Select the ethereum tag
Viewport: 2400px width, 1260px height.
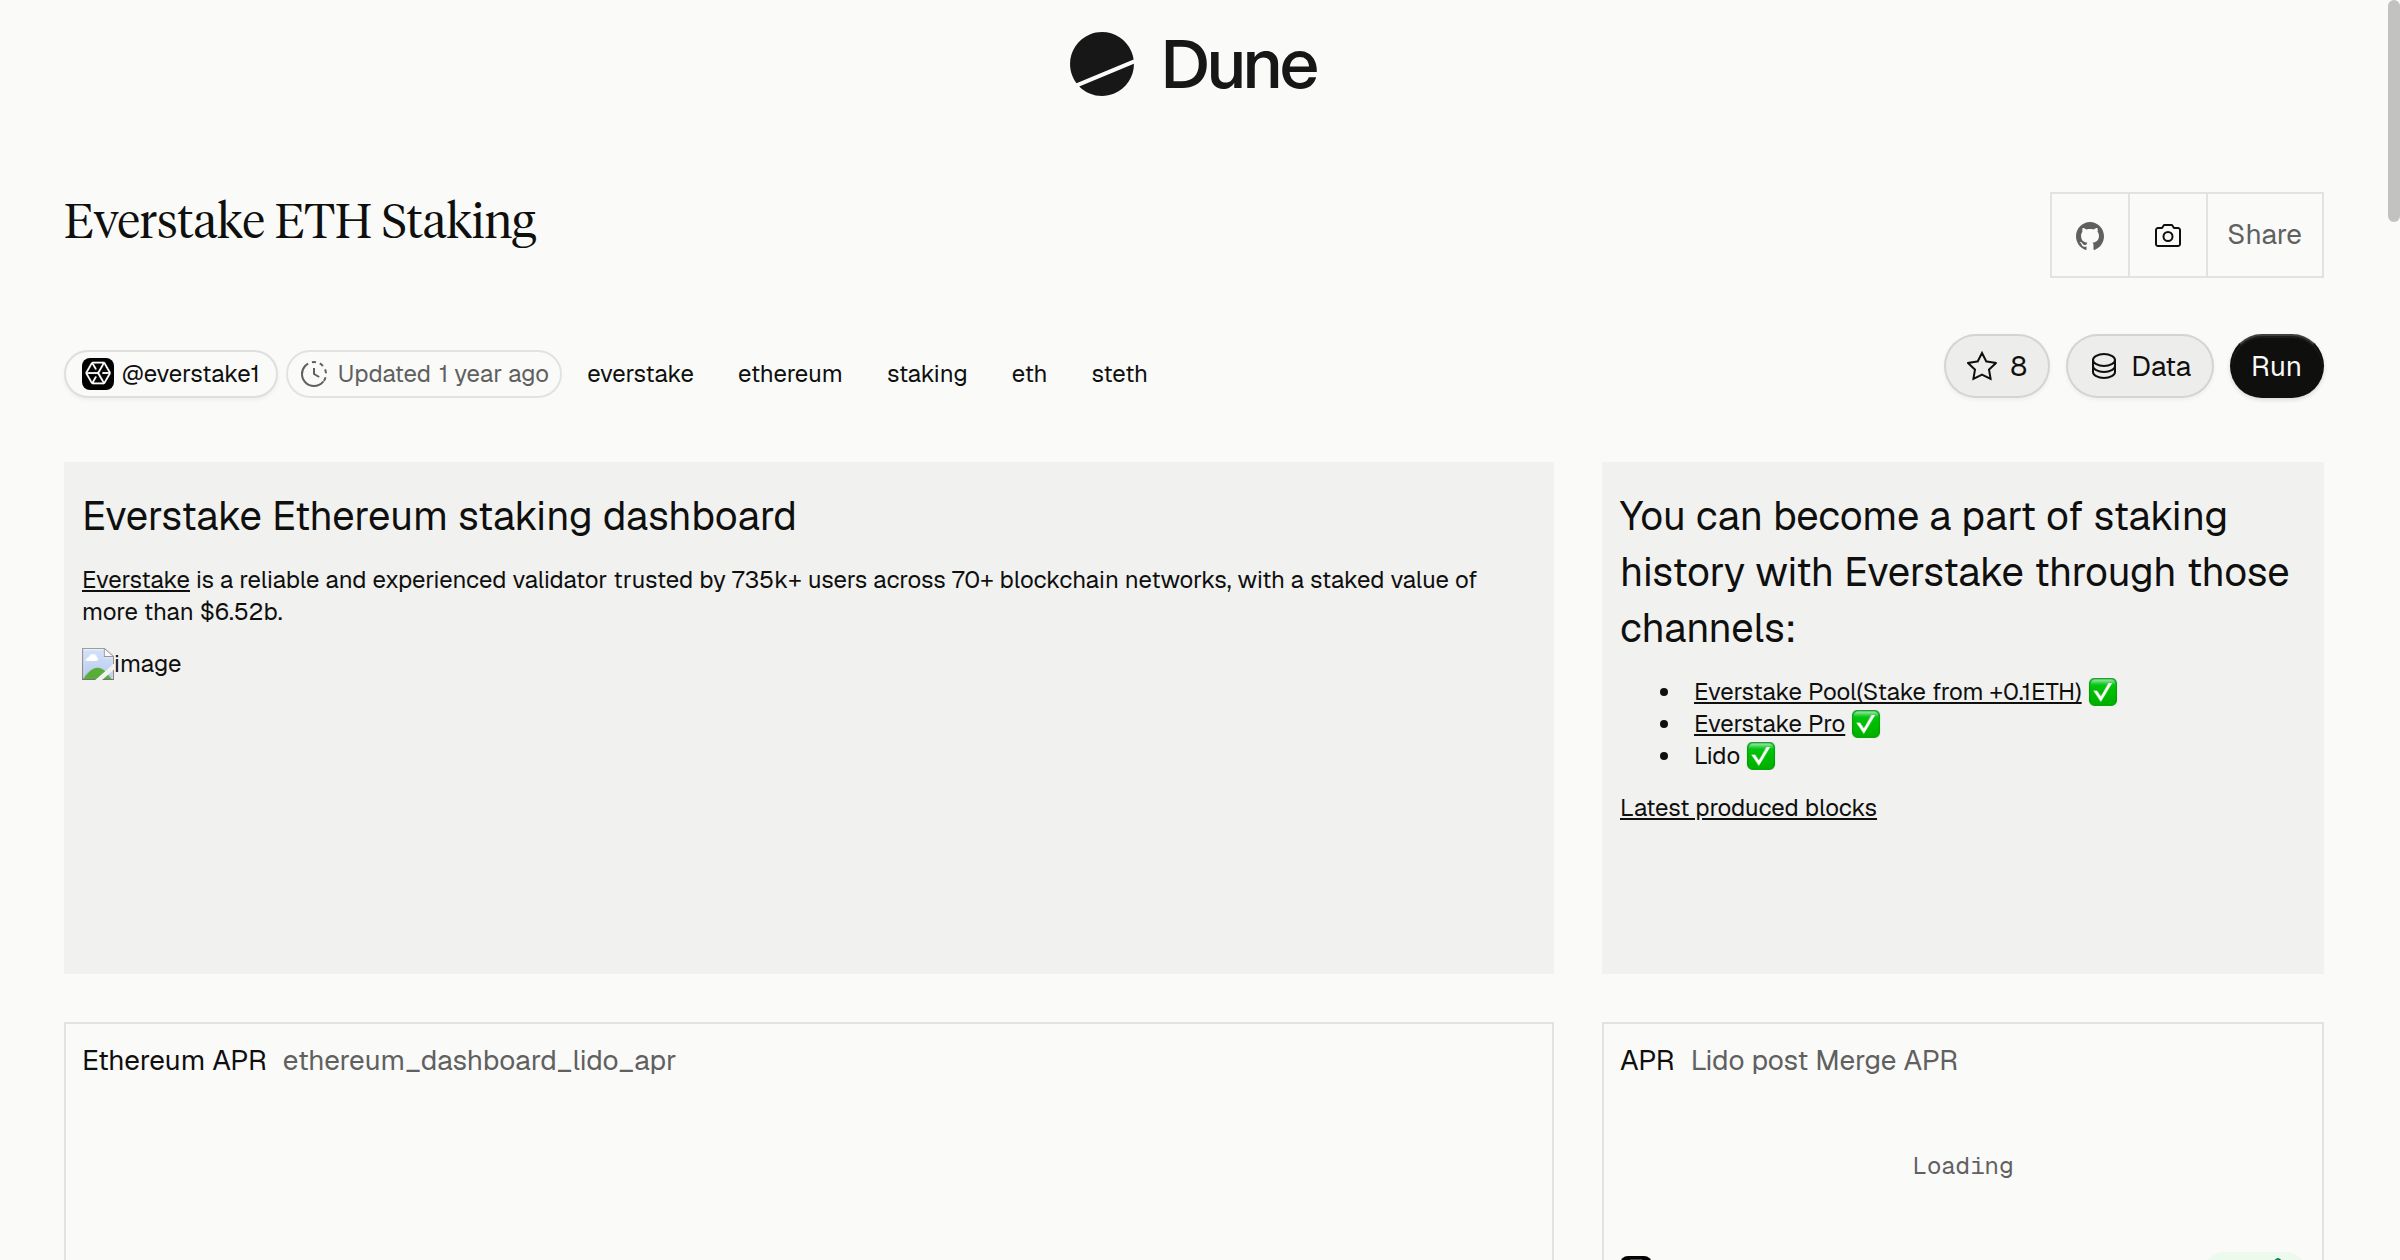790,374
